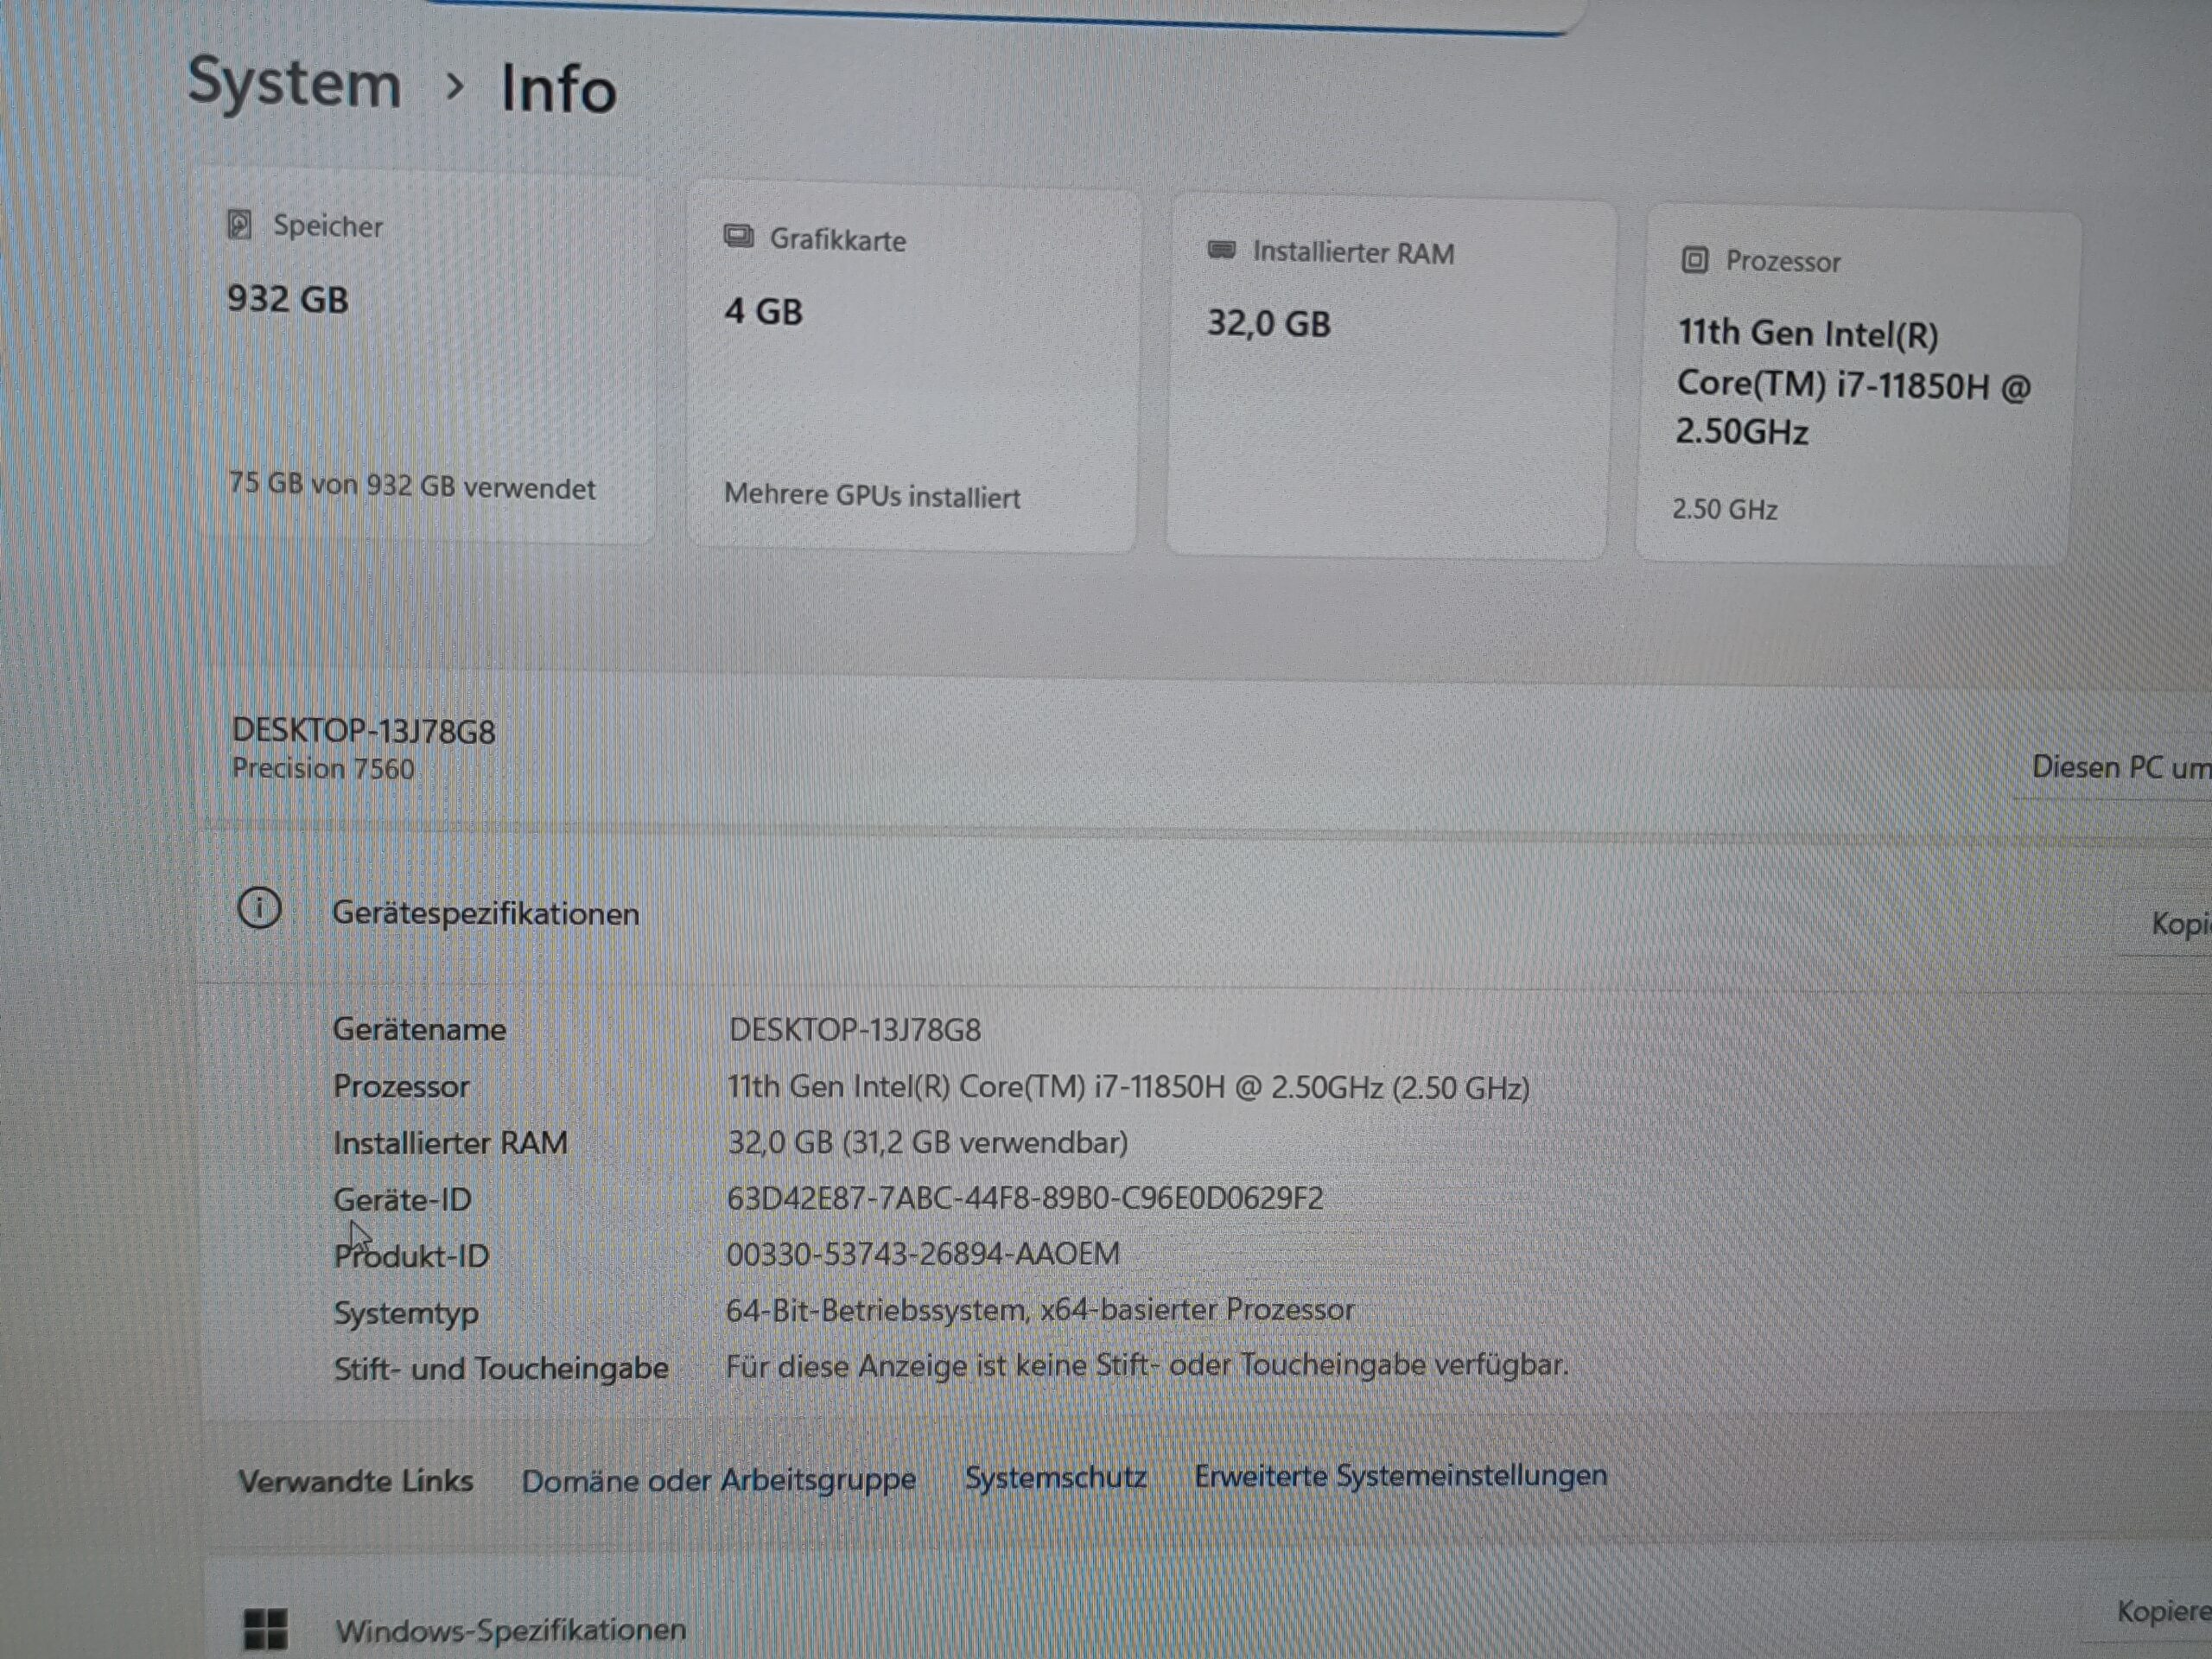Open the Grafikkarte 4 GB card

click(912, 370)
